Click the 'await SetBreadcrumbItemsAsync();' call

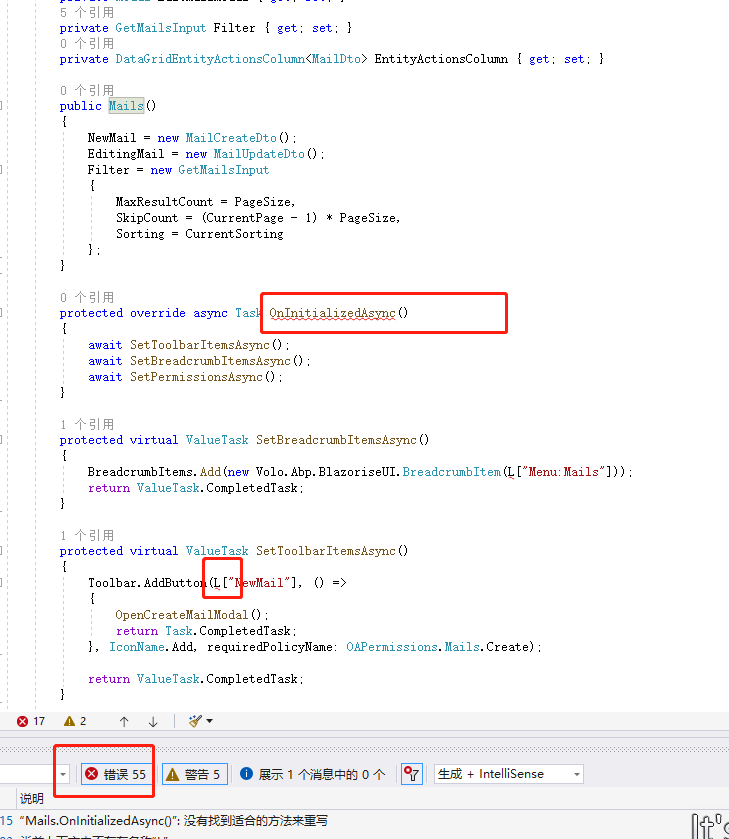coord(199,361)
